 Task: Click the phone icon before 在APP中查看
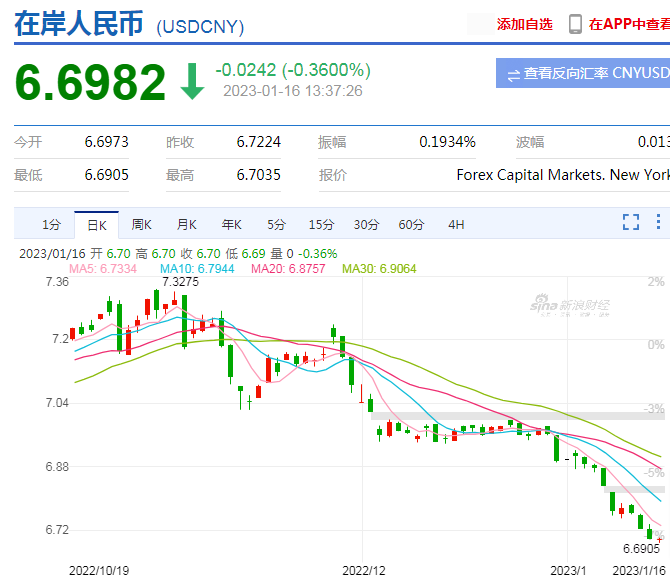point(576,24)
